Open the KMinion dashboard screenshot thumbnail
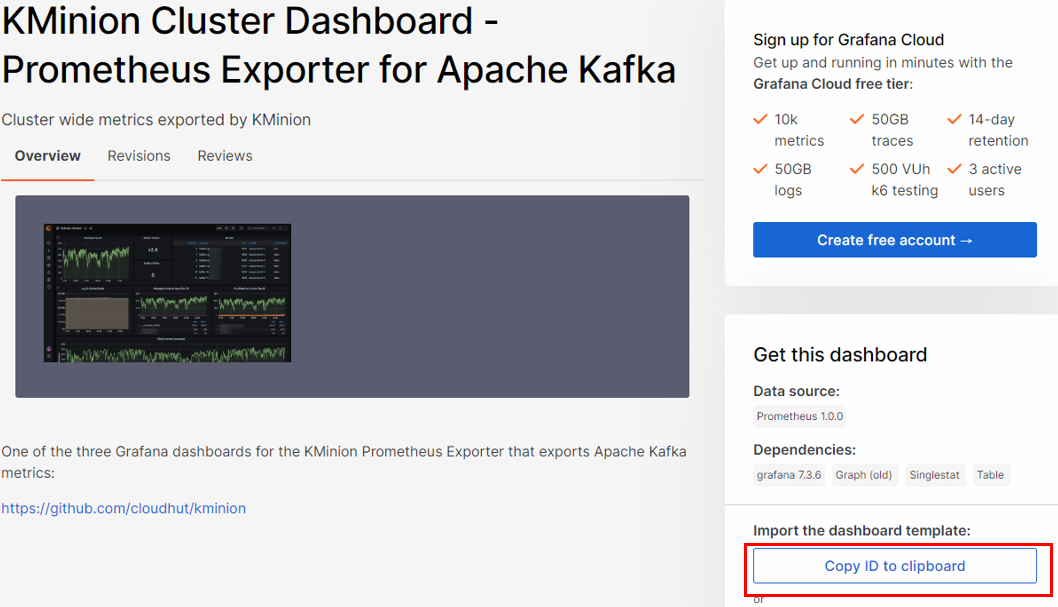The image size is (1058, 607). [167, 293]
